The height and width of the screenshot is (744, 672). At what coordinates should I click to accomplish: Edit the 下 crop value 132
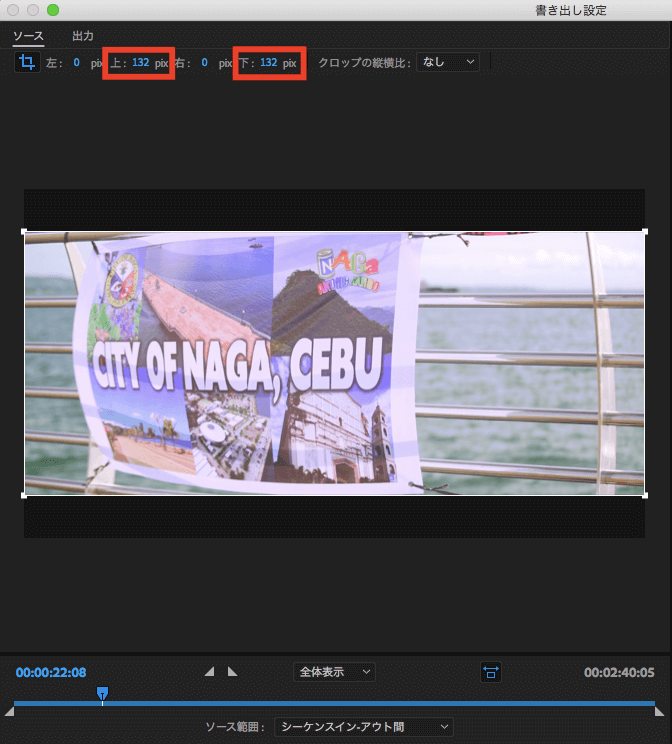[x=269, y=63]
